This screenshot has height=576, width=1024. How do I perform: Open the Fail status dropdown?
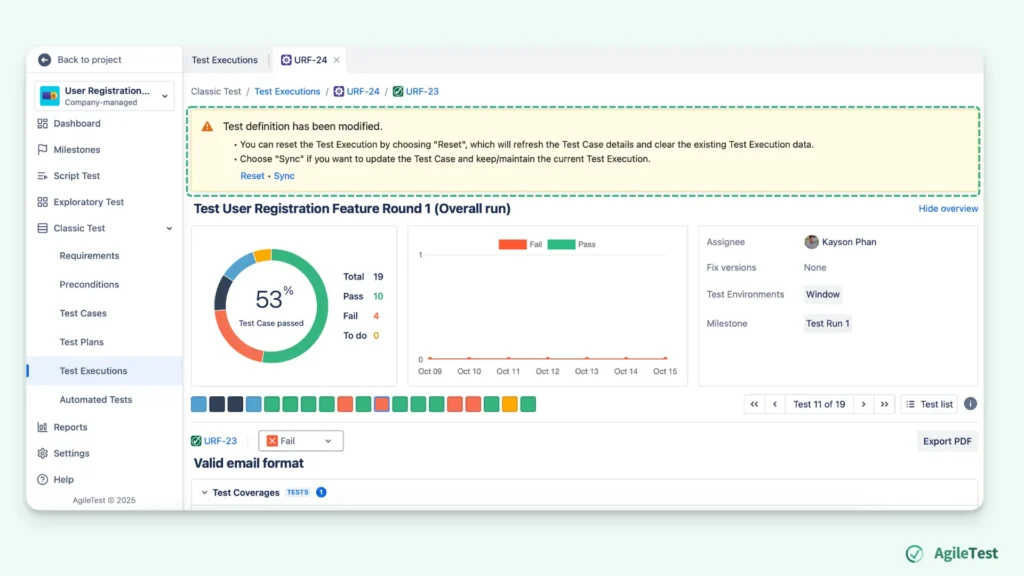coord(300,441)
